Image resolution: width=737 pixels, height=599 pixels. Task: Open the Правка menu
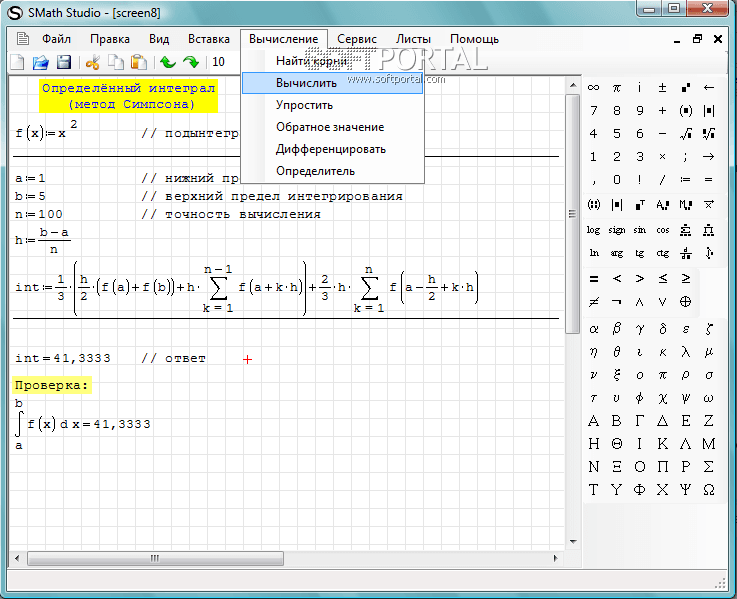(x=110, y=39)
